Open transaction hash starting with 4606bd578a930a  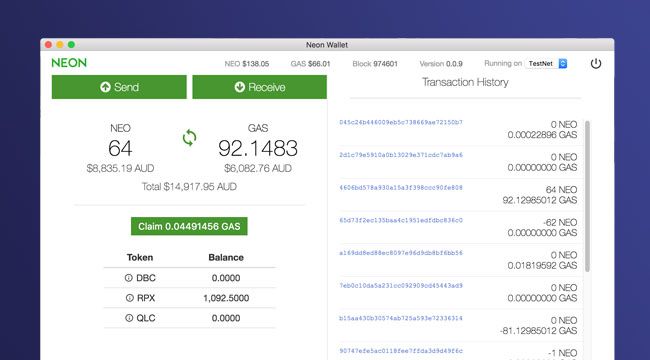(x=401, y=188)
